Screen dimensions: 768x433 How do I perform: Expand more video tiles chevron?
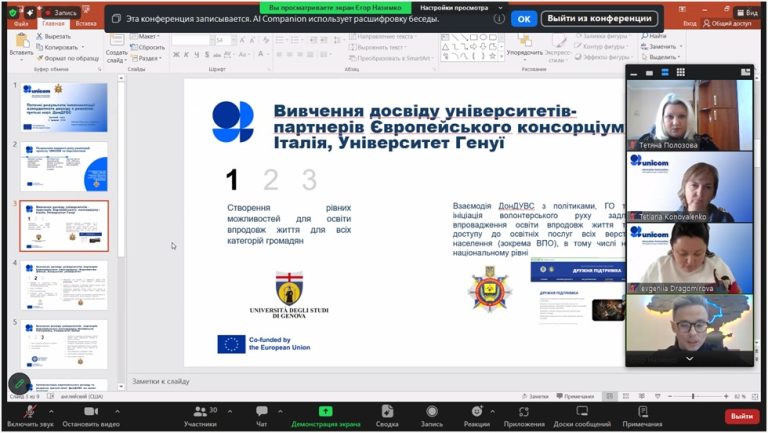[x=689, y=359]
